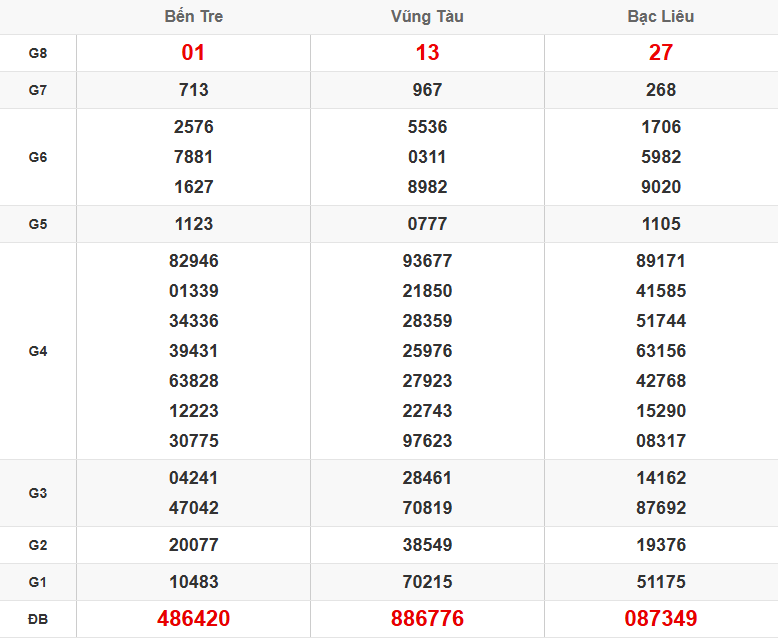Click the red G8 number 13
Image resolution: width=778 pixels, height=638 pixels.
[427, 53]
